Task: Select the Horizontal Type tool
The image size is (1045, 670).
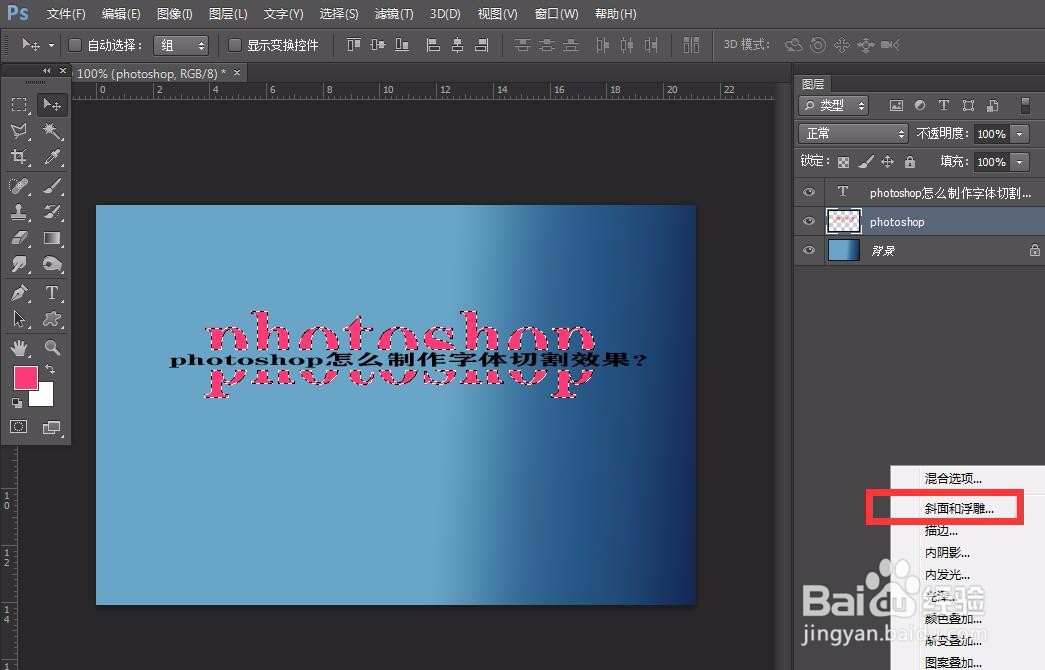Action: point(51,293)
